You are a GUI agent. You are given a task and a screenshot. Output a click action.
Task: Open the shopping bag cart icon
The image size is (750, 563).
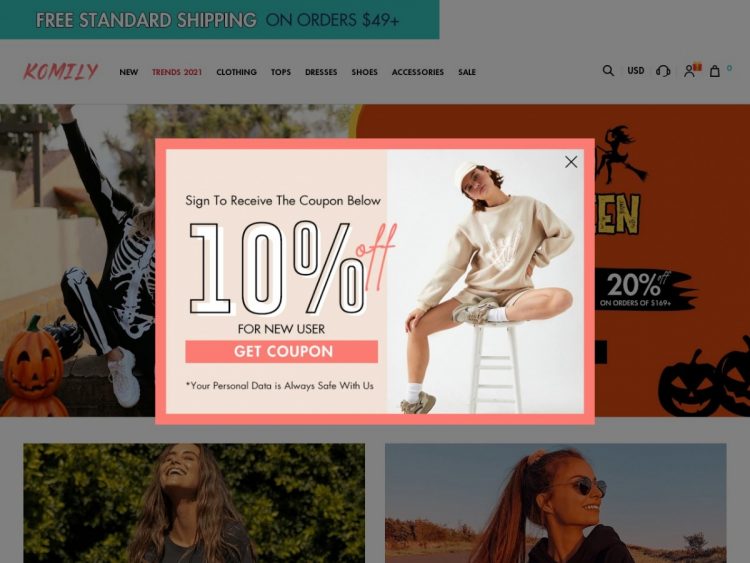click(x=715, y=71)
